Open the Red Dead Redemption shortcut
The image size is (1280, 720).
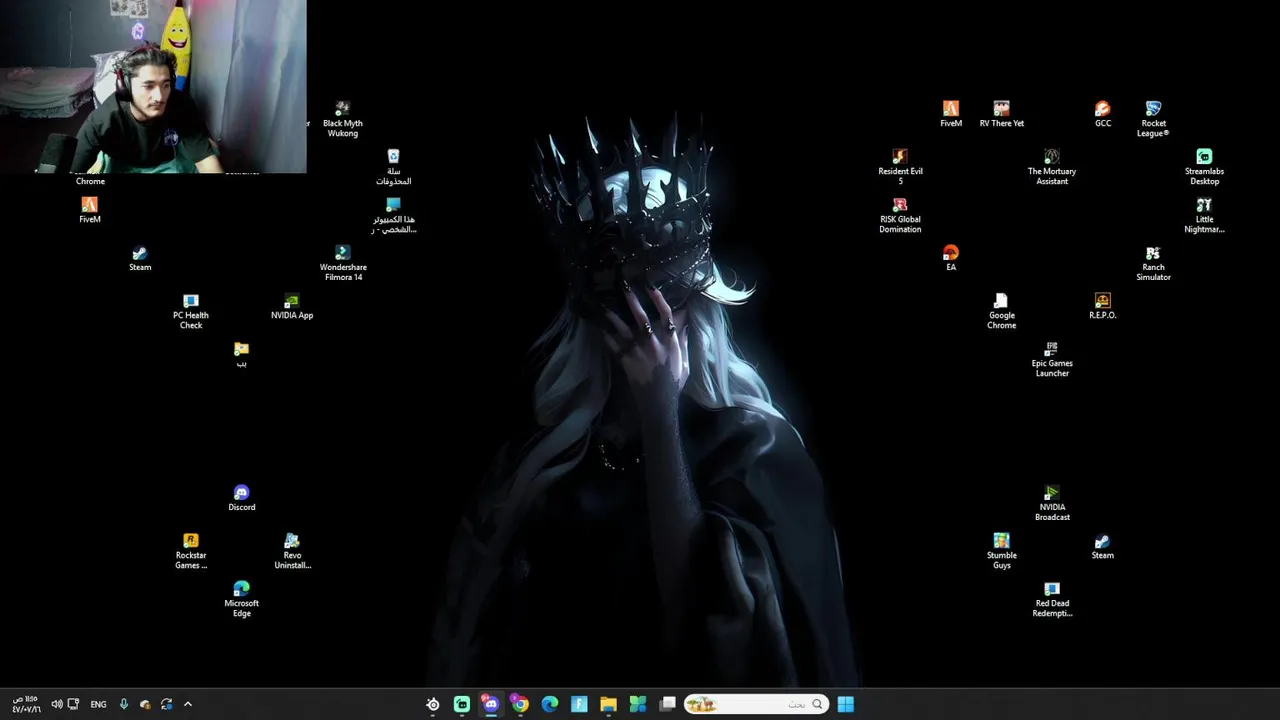pyautogui.click(x=1052, y=599)
